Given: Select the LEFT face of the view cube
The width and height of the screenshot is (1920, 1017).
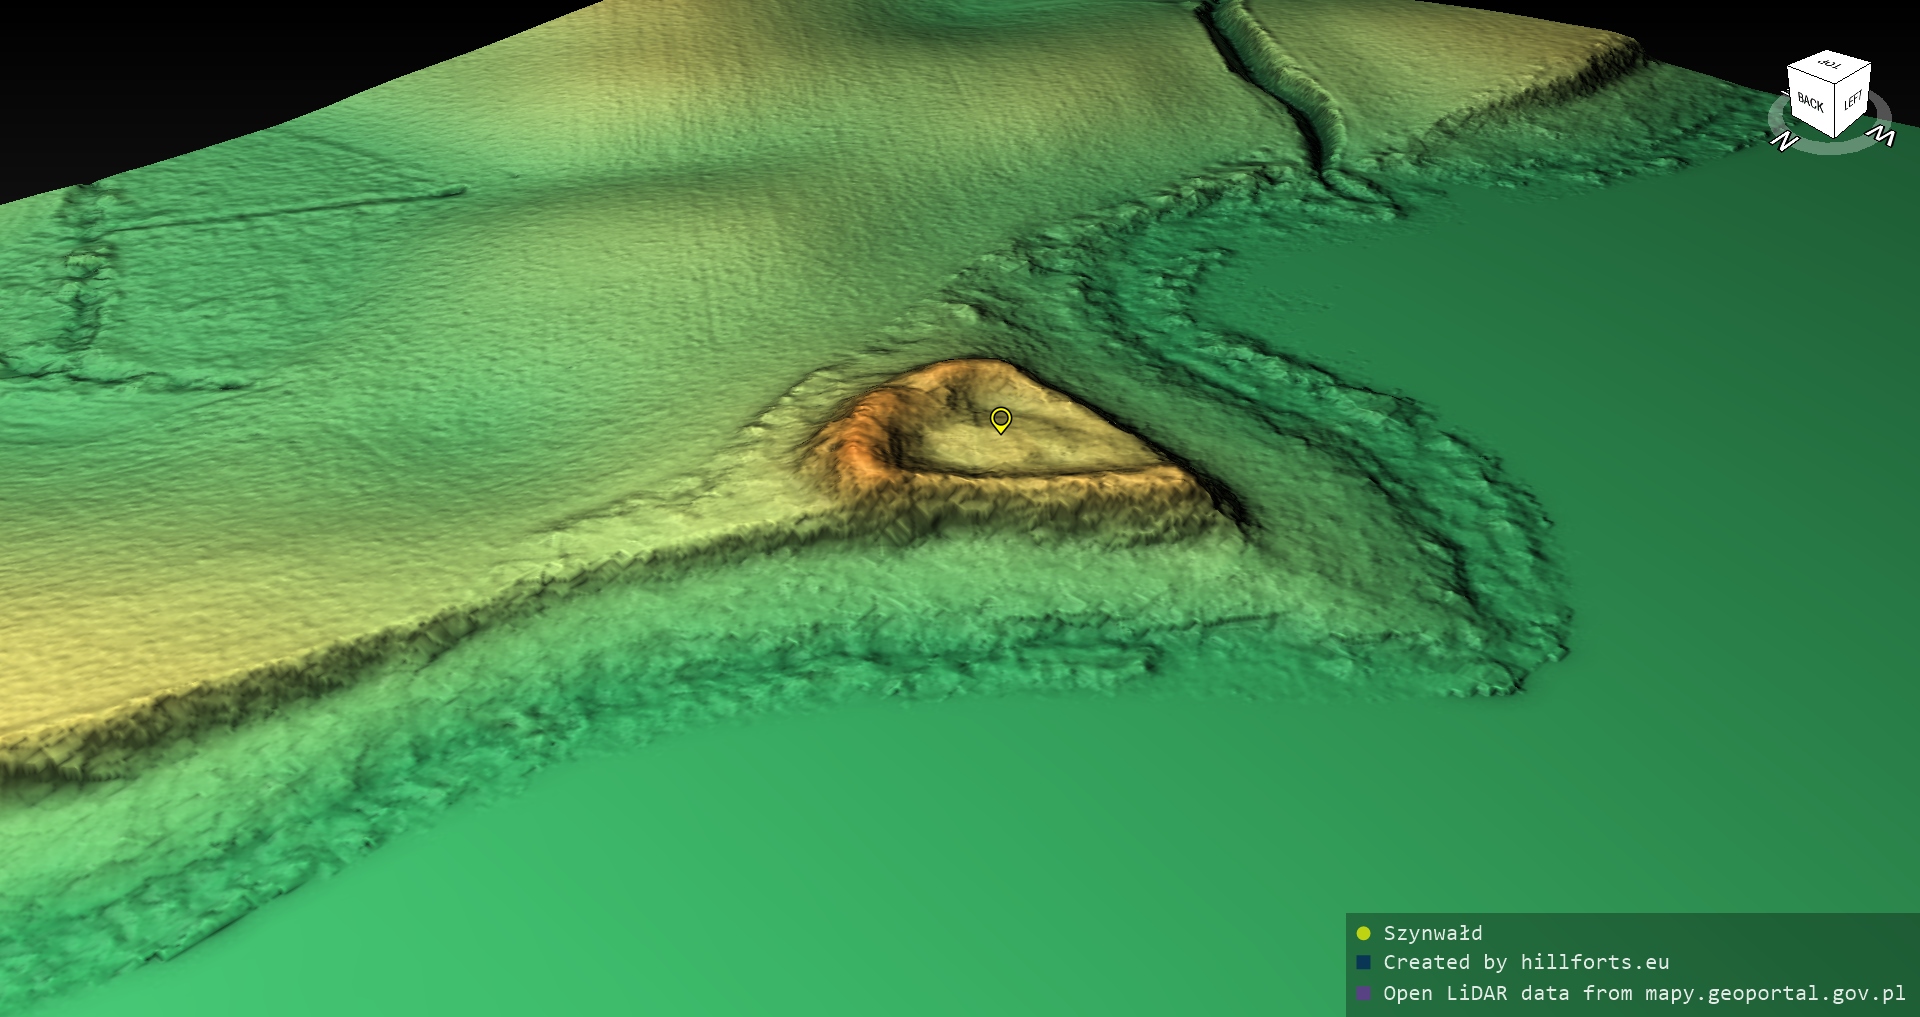Looking at the screenshot, I should [x=1852, y=100].
